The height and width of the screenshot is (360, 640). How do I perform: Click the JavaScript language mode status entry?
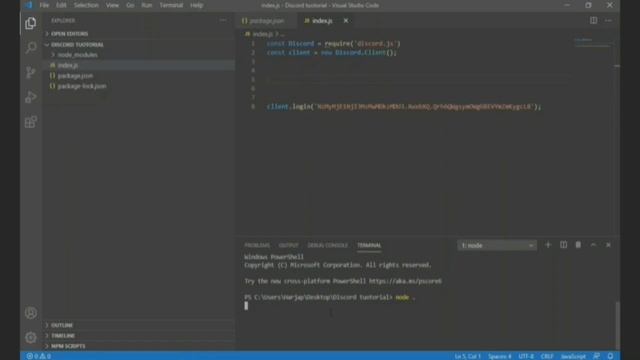573,356
